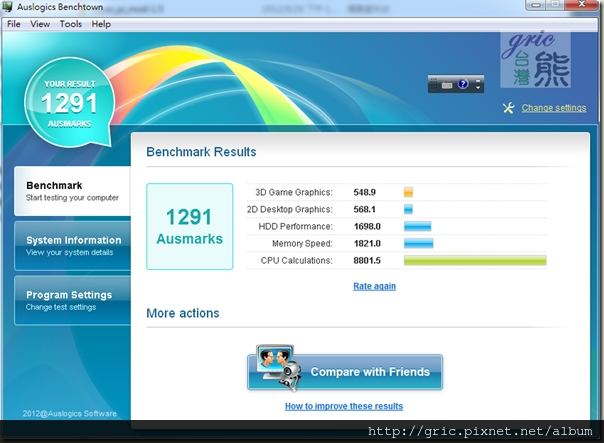The width and height of the screenshot is (604, 443).
Task: Open the Tools menu
Action: (70, 24)
